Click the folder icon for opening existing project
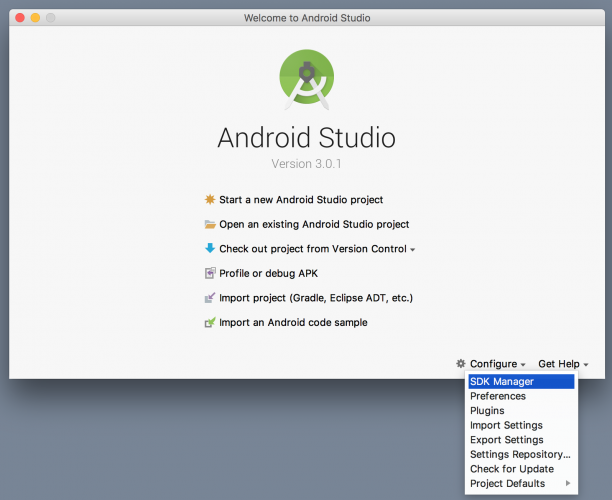 210,225
